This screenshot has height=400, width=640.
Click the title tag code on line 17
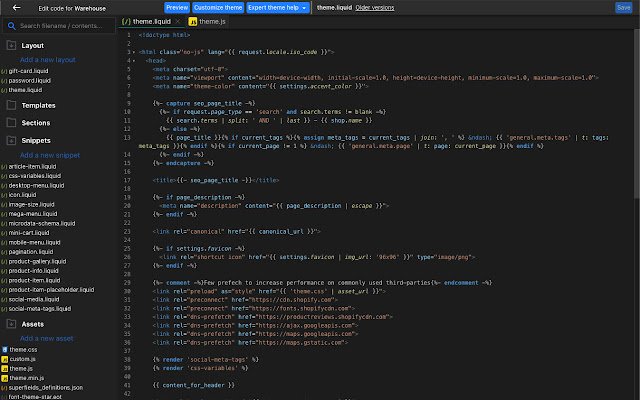coord(216,180)
